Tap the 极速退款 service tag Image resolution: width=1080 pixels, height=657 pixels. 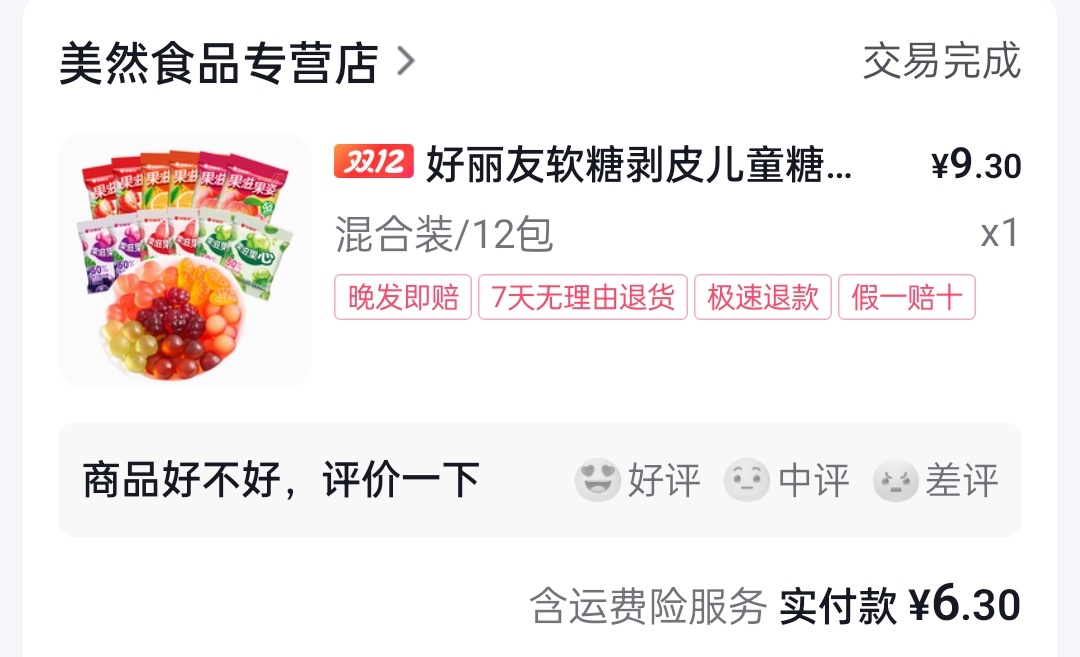click(763, 298)
